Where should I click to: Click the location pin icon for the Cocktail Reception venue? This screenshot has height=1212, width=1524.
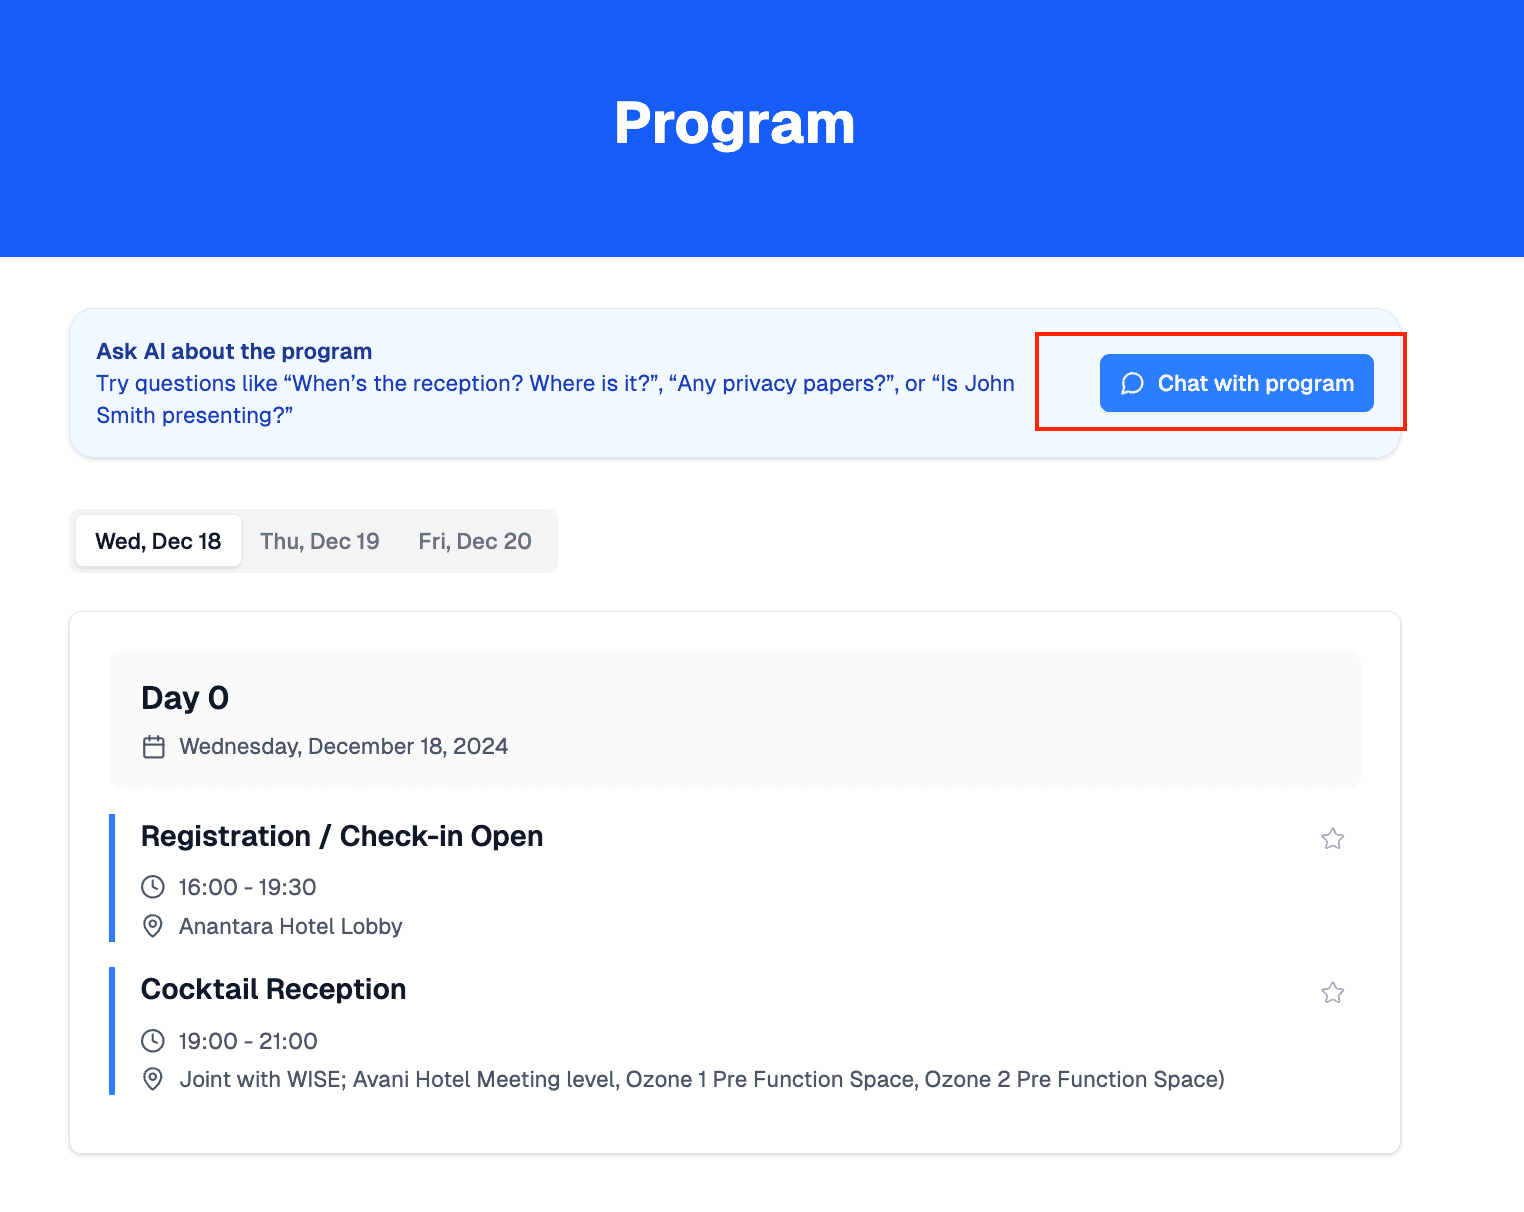click(153, 1079)
